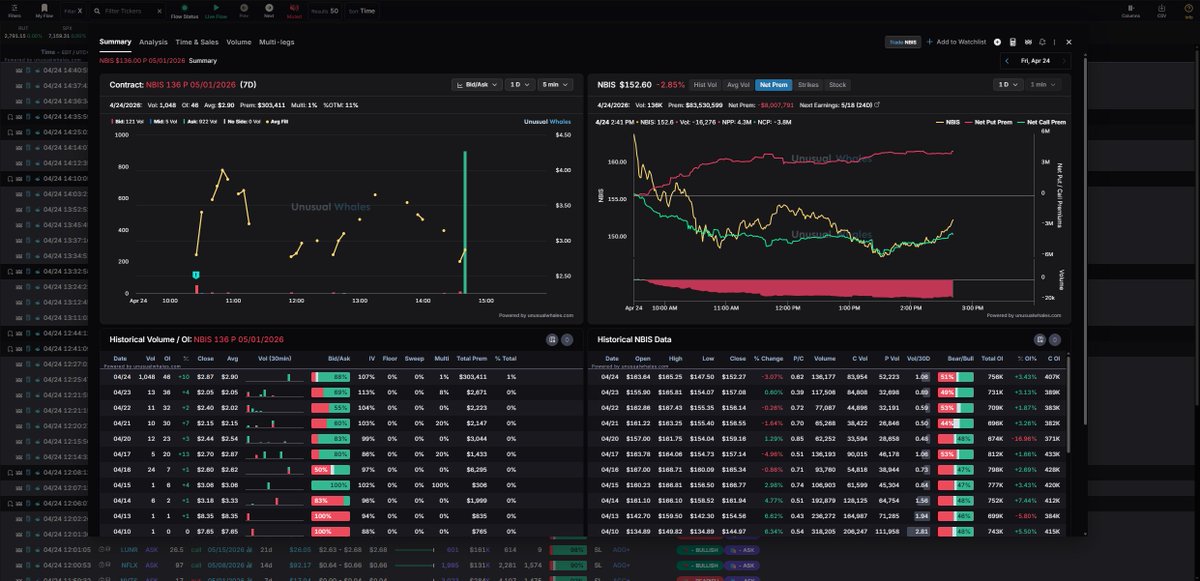Viewport: 1200px width, 581px height.
Task: Open the Results 50 dropdown
Action: coord(327,11)
